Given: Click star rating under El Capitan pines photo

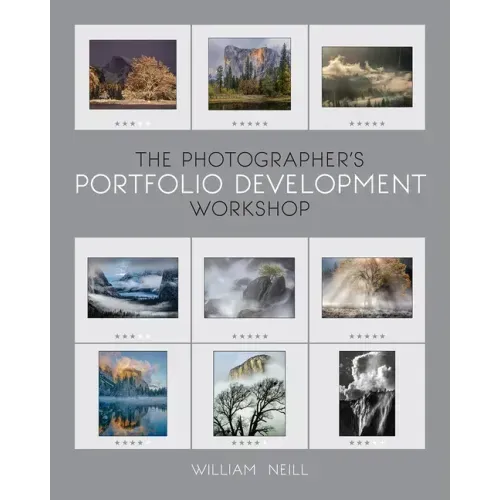Looking at the screenshot, I should click(x=250, y=124).
